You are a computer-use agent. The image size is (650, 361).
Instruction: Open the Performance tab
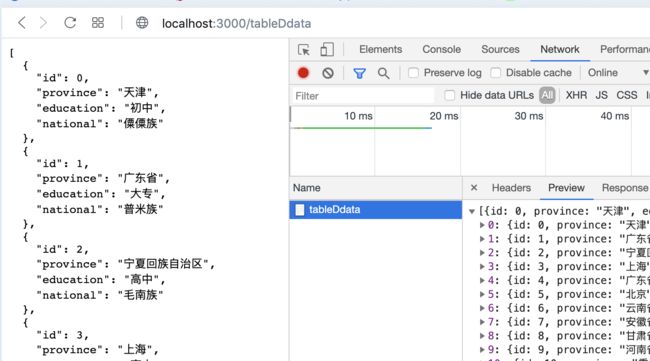tap(625, 49)
